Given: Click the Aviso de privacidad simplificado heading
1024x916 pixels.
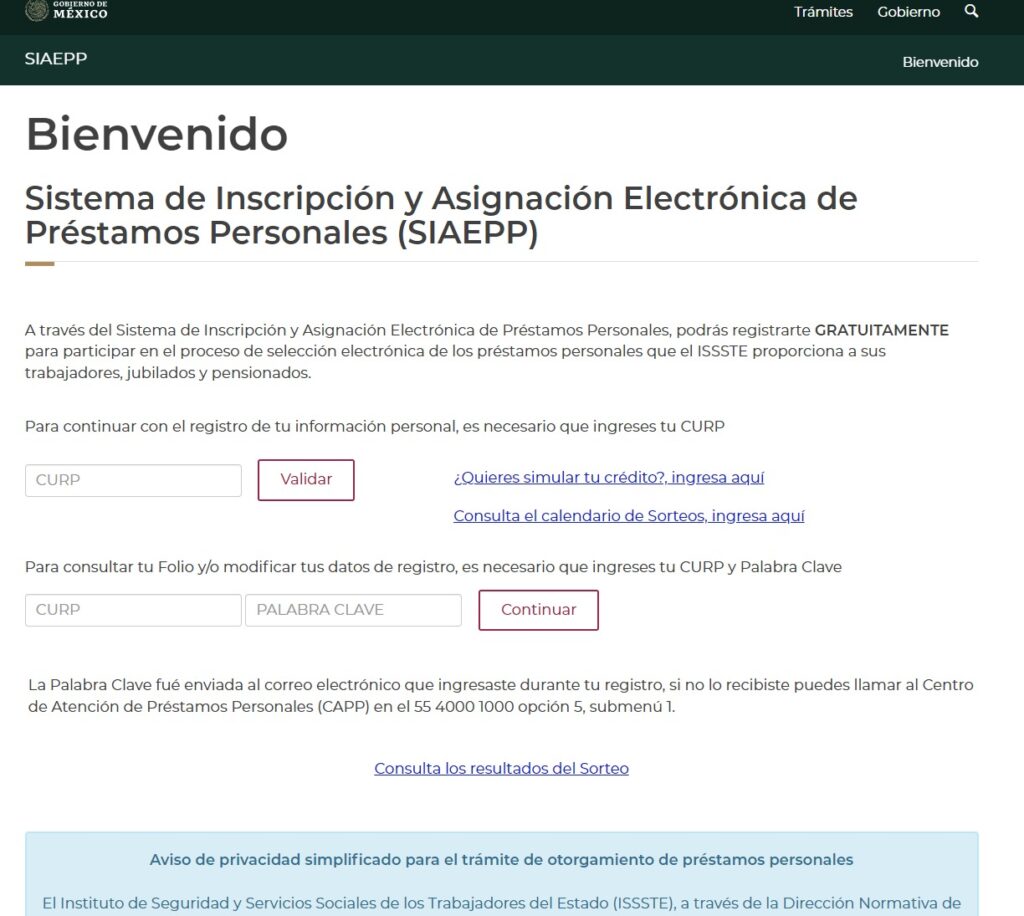Looking at the screenshot, I should click(x=502, y=859).
